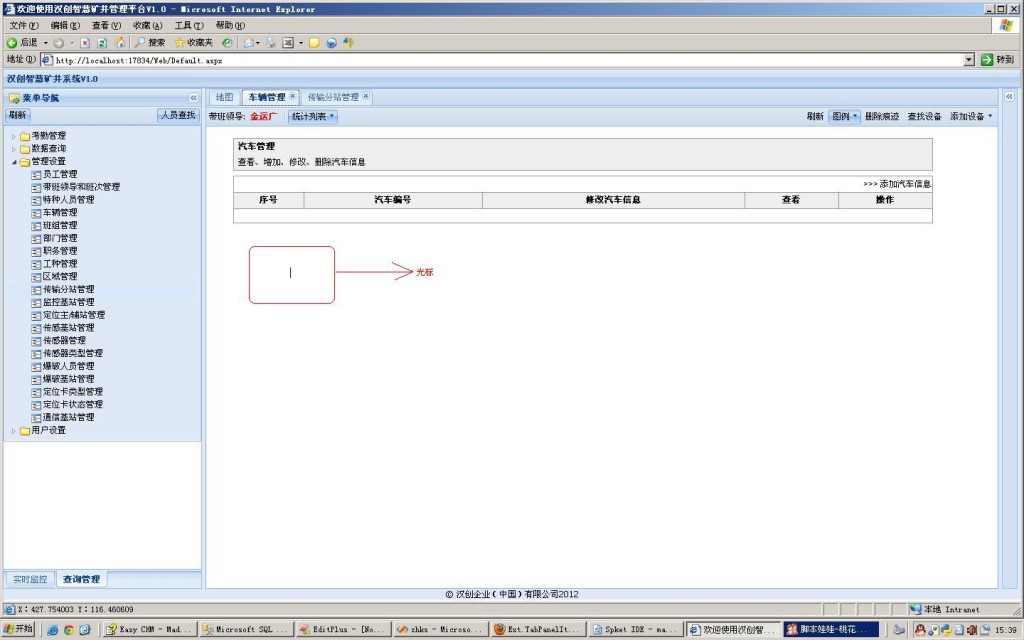
Task: Click the 转到 Go button
Action: [997, 59]
